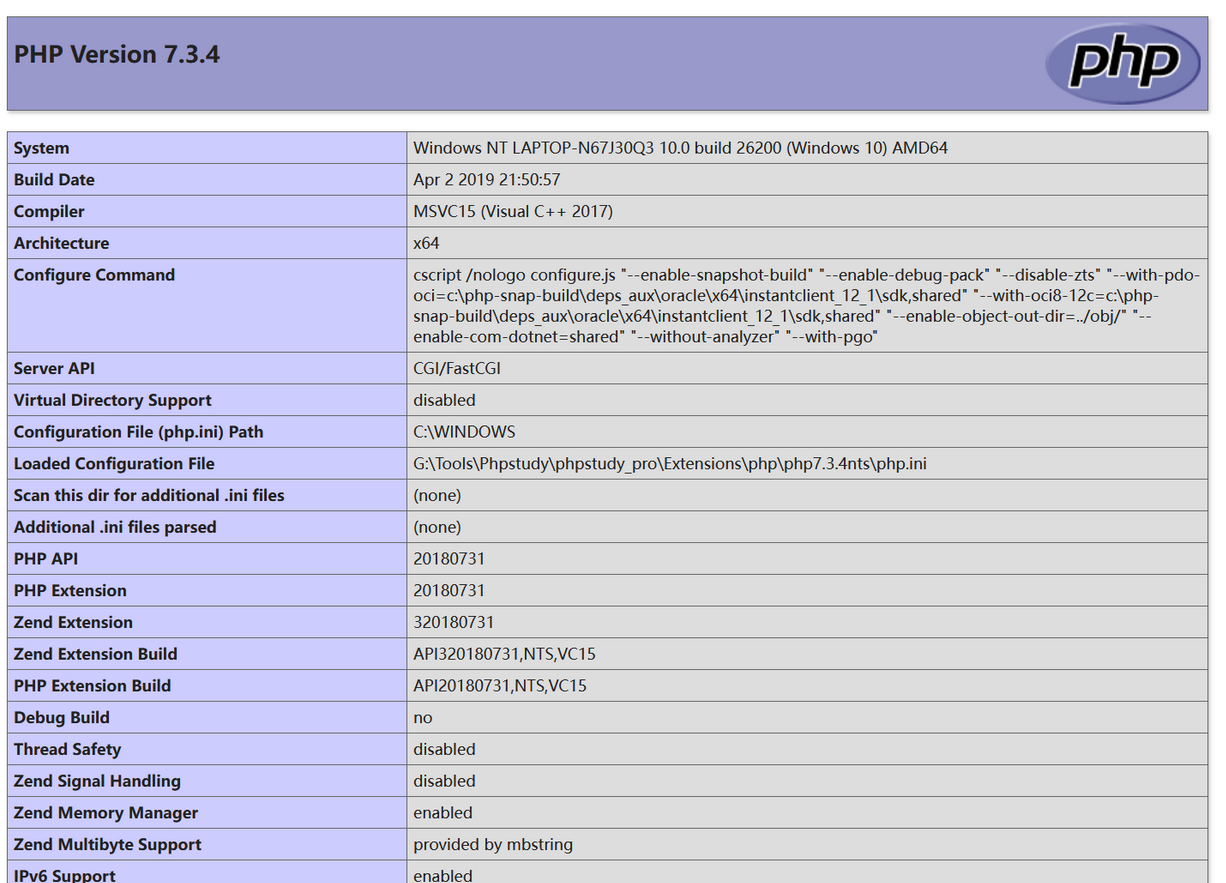The image size is (1226, 883).
Task: Select the 'C:\WINDOWS' path value
Action: (464, 432)
